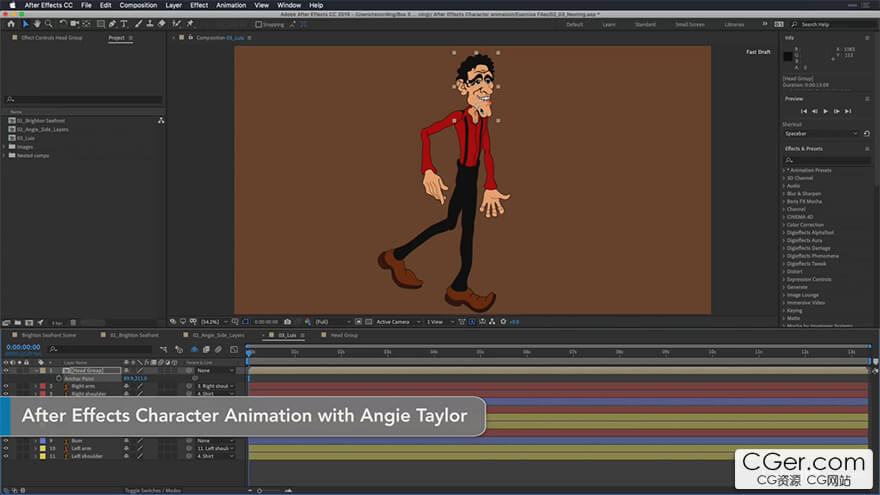Viewport: 880px width, 495px height.
Task: Open the Spacebar shortcut dropdown
Action: coord(821,134)
